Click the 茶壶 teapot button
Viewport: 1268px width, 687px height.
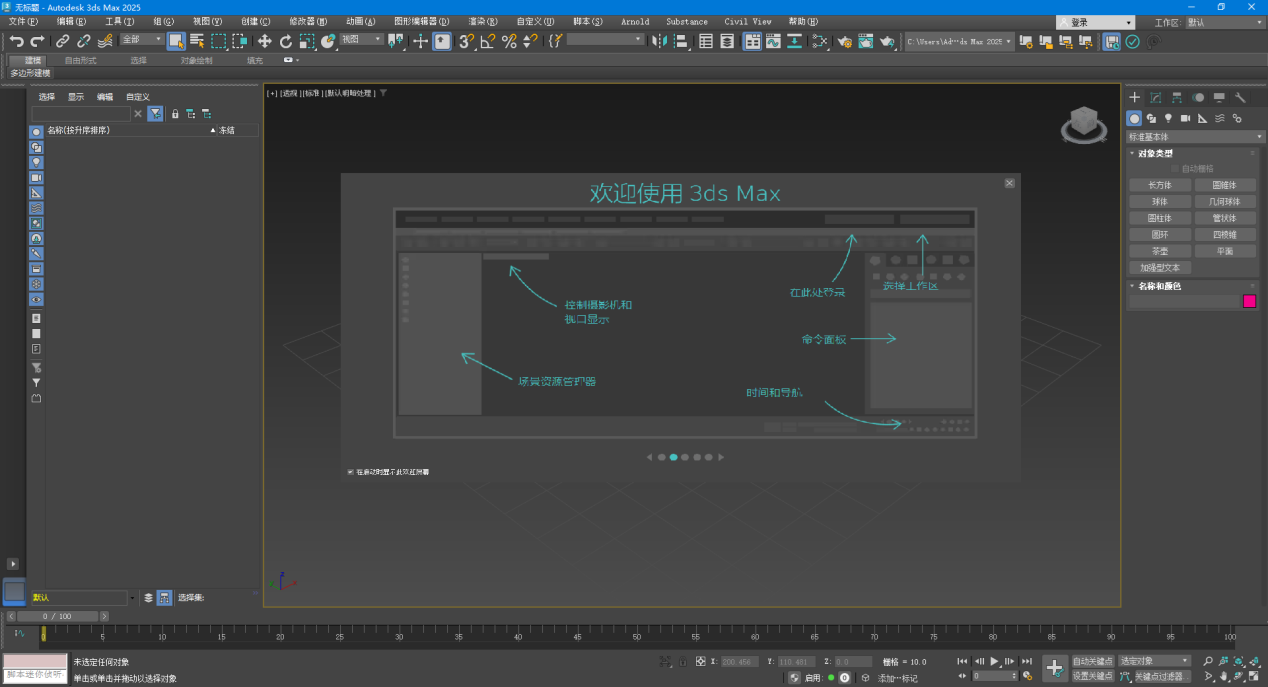coord(1160,251)
